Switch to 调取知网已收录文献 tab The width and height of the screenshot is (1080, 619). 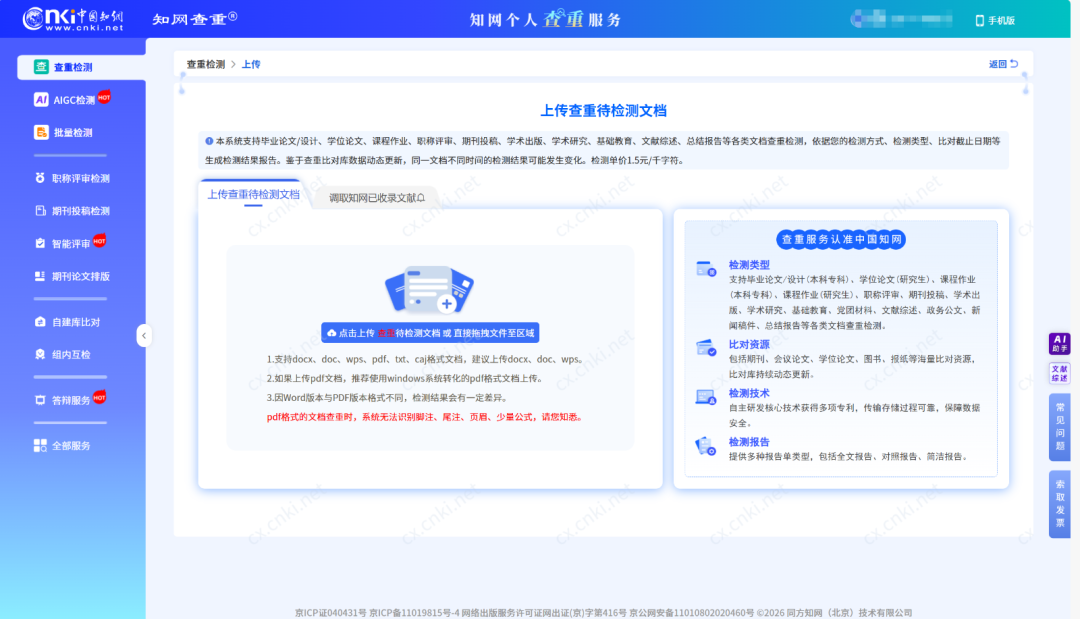(x=377, y=198)
